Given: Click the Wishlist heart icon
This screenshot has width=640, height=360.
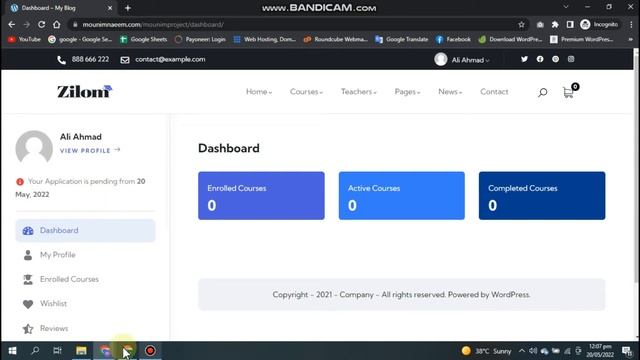Looking at the screenshot, I should pyautogui.click(x=28, y=304).
